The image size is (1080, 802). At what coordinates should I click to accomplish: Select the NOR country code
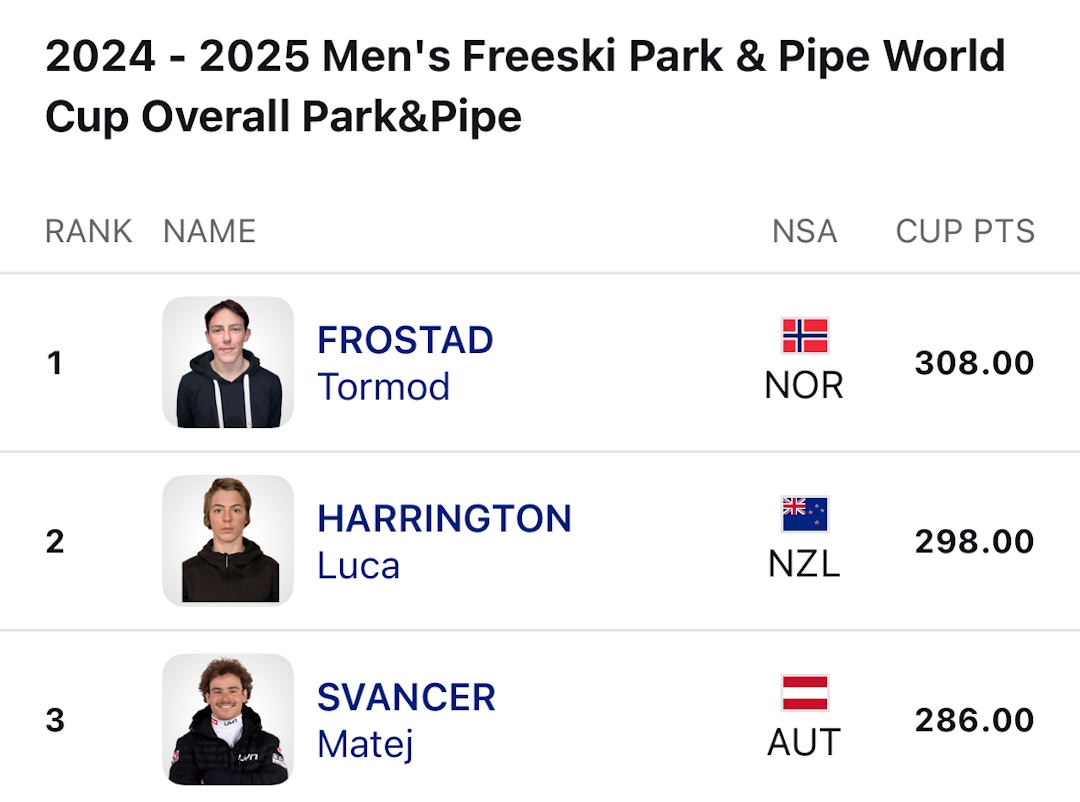coord(804,385)
